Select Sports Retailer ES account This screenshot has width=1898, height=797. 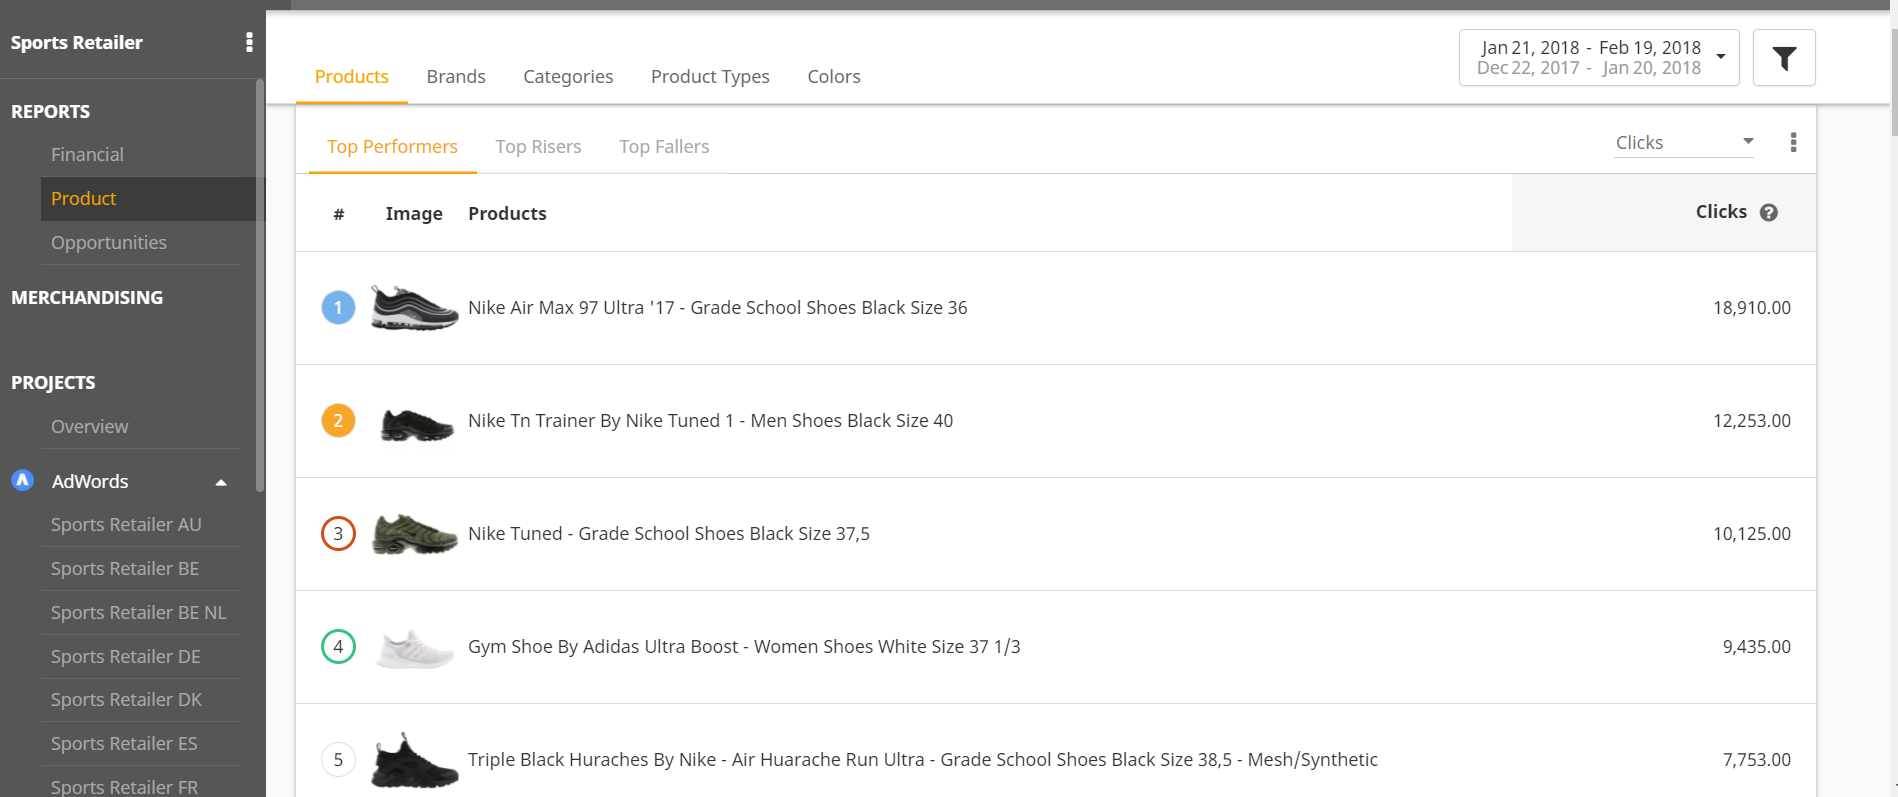(x=124, y=744)
